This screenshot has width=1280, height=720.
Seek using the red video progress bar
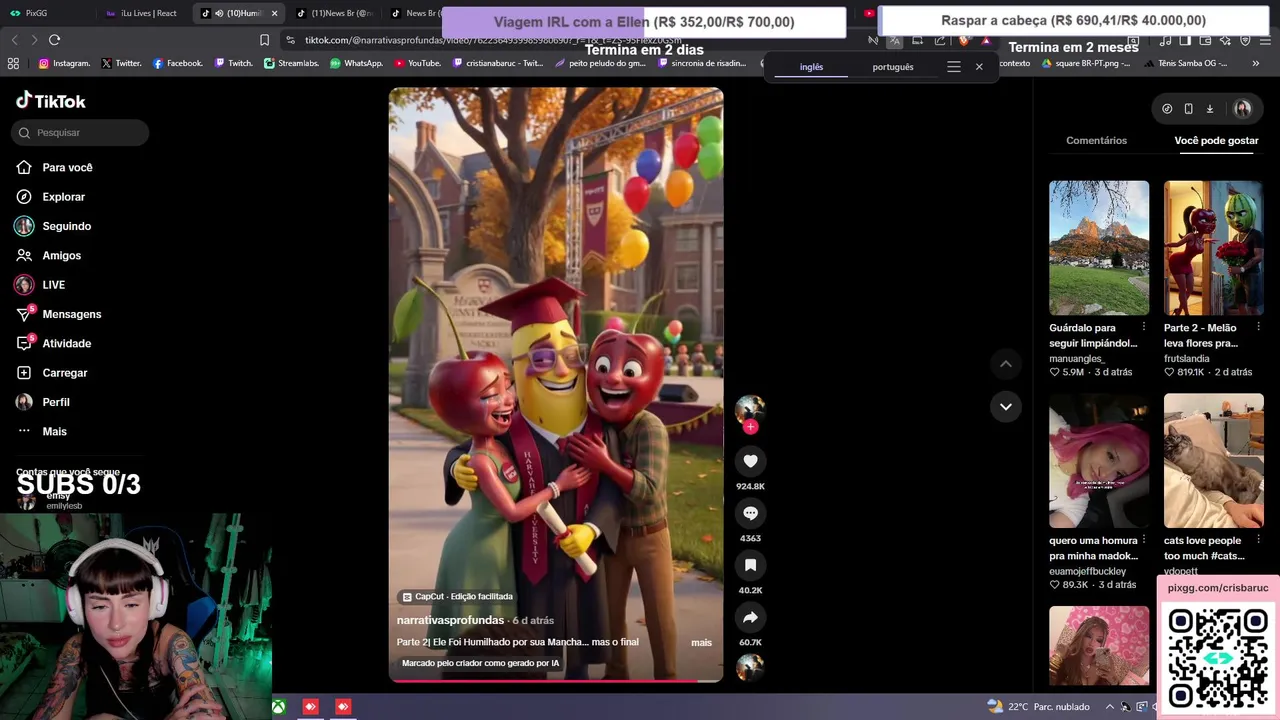556,680
